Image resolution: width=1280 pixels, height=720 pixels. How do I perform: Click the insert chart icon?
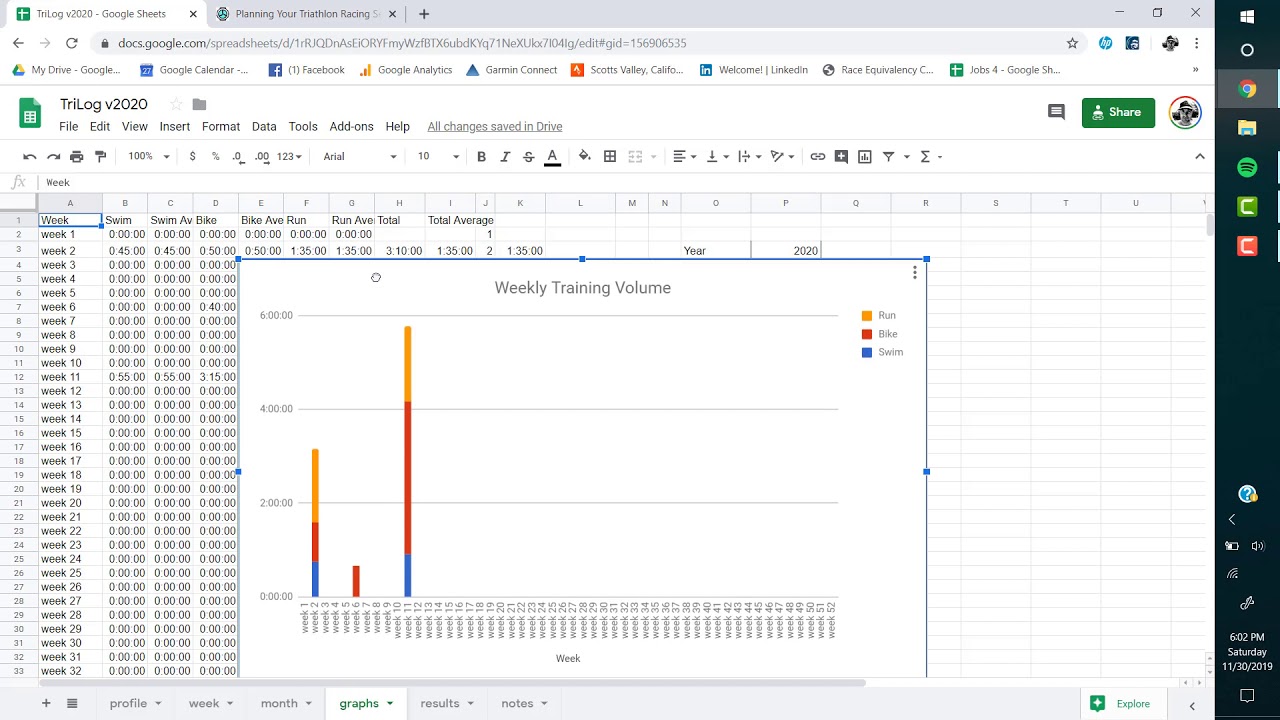pyautogui.click(x=865, y=156)
